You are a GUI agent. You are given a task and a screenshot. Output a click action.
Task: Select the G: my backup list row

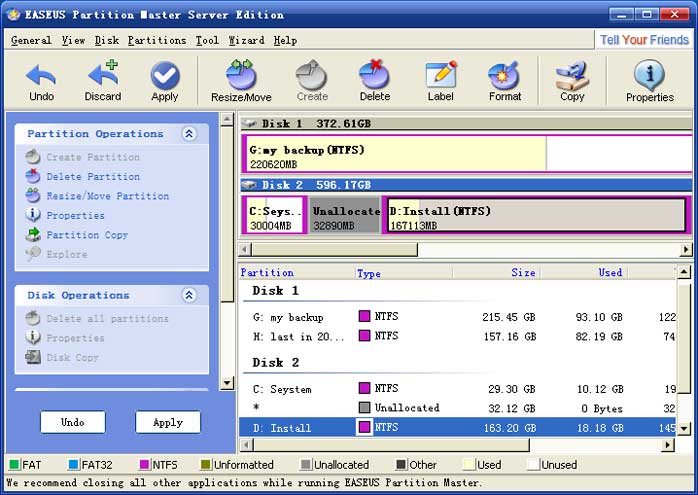tap(459, 317)
